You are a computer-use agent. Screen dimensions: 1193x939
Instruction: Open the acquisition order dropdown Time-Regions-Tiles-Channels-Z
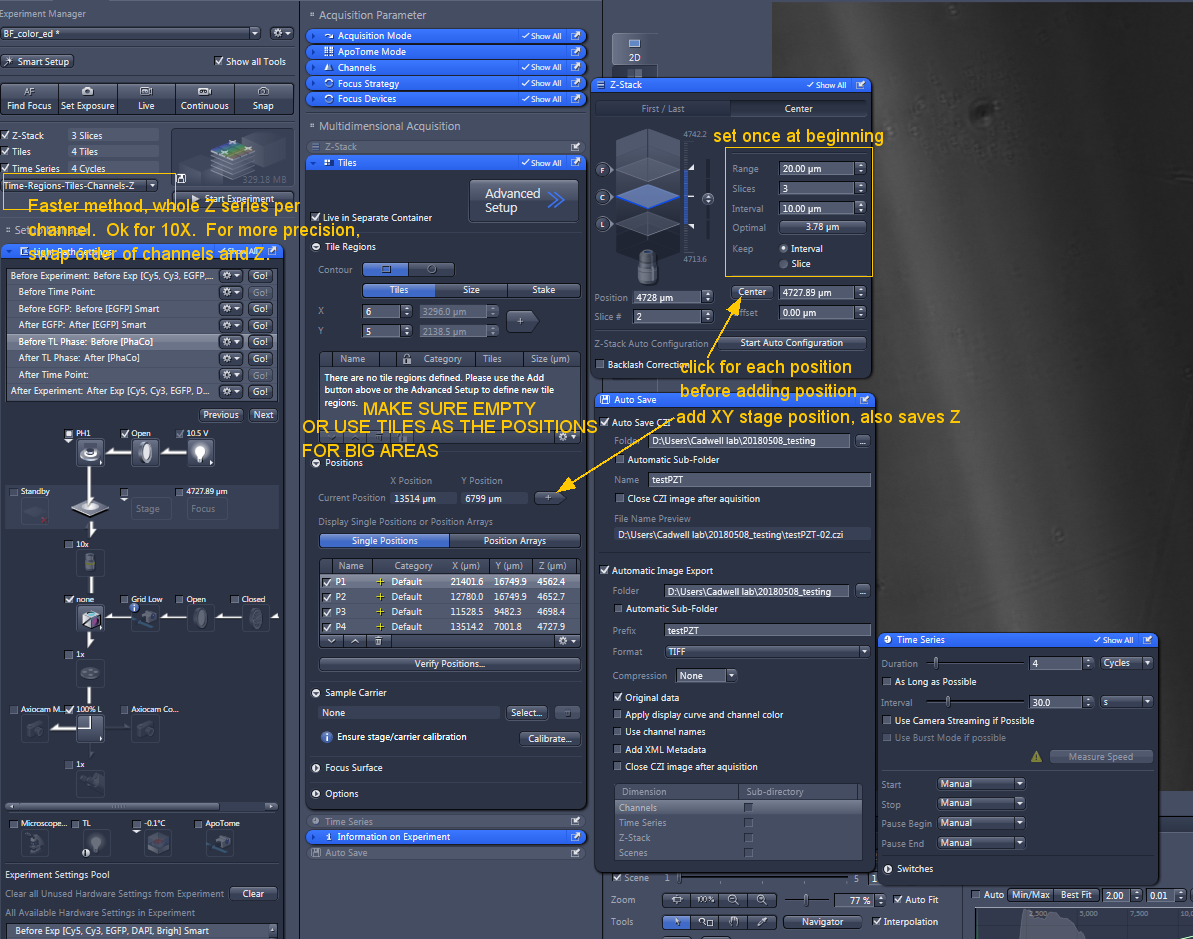[81, 185]
